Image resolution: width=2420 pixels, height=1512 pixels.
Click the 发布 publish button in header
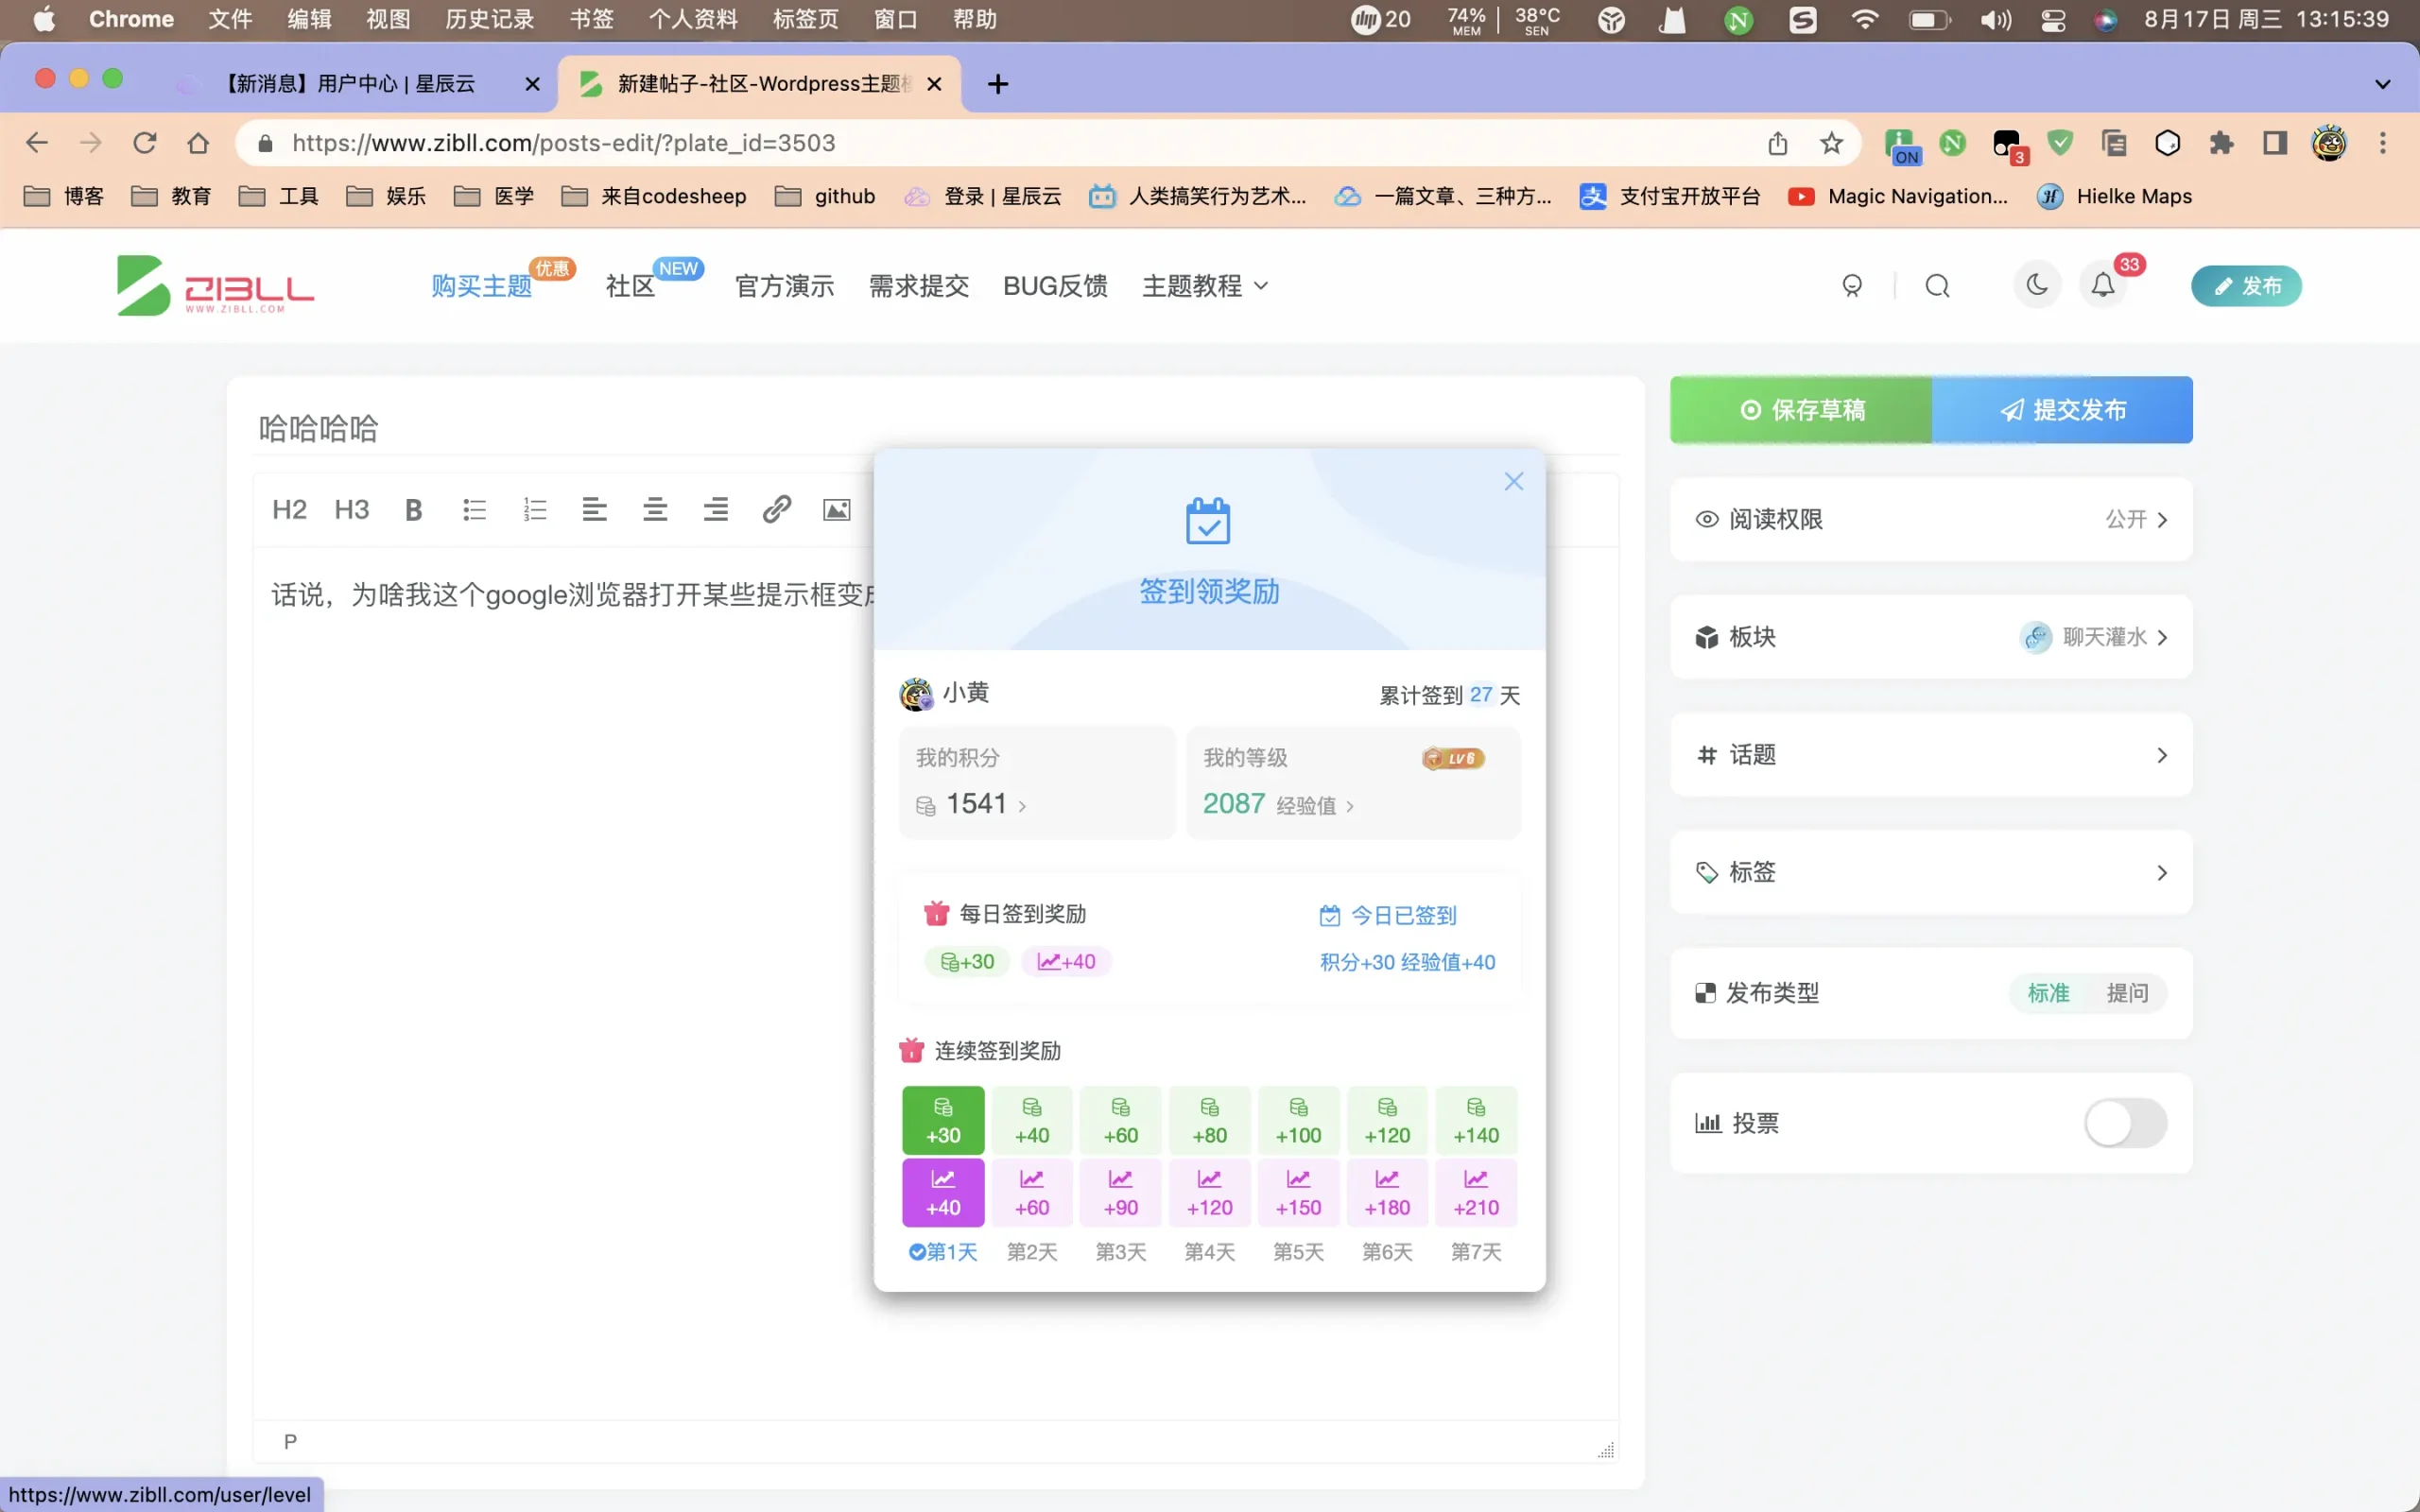tap(2246, 286)
